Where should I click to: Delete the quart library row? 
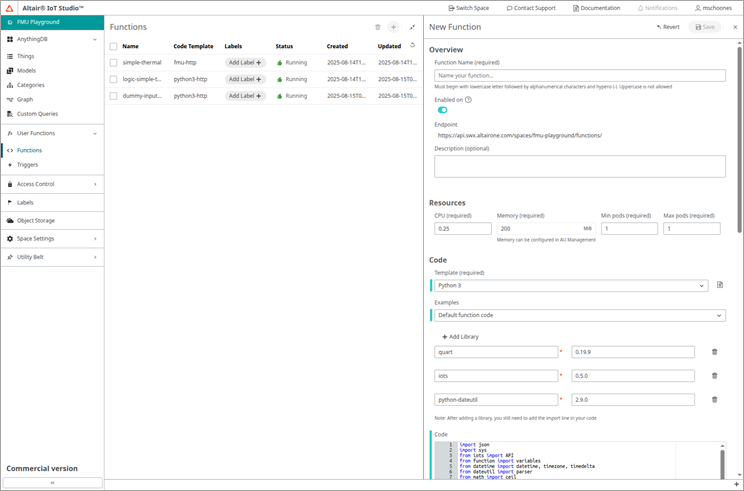(x=714, y=352)
